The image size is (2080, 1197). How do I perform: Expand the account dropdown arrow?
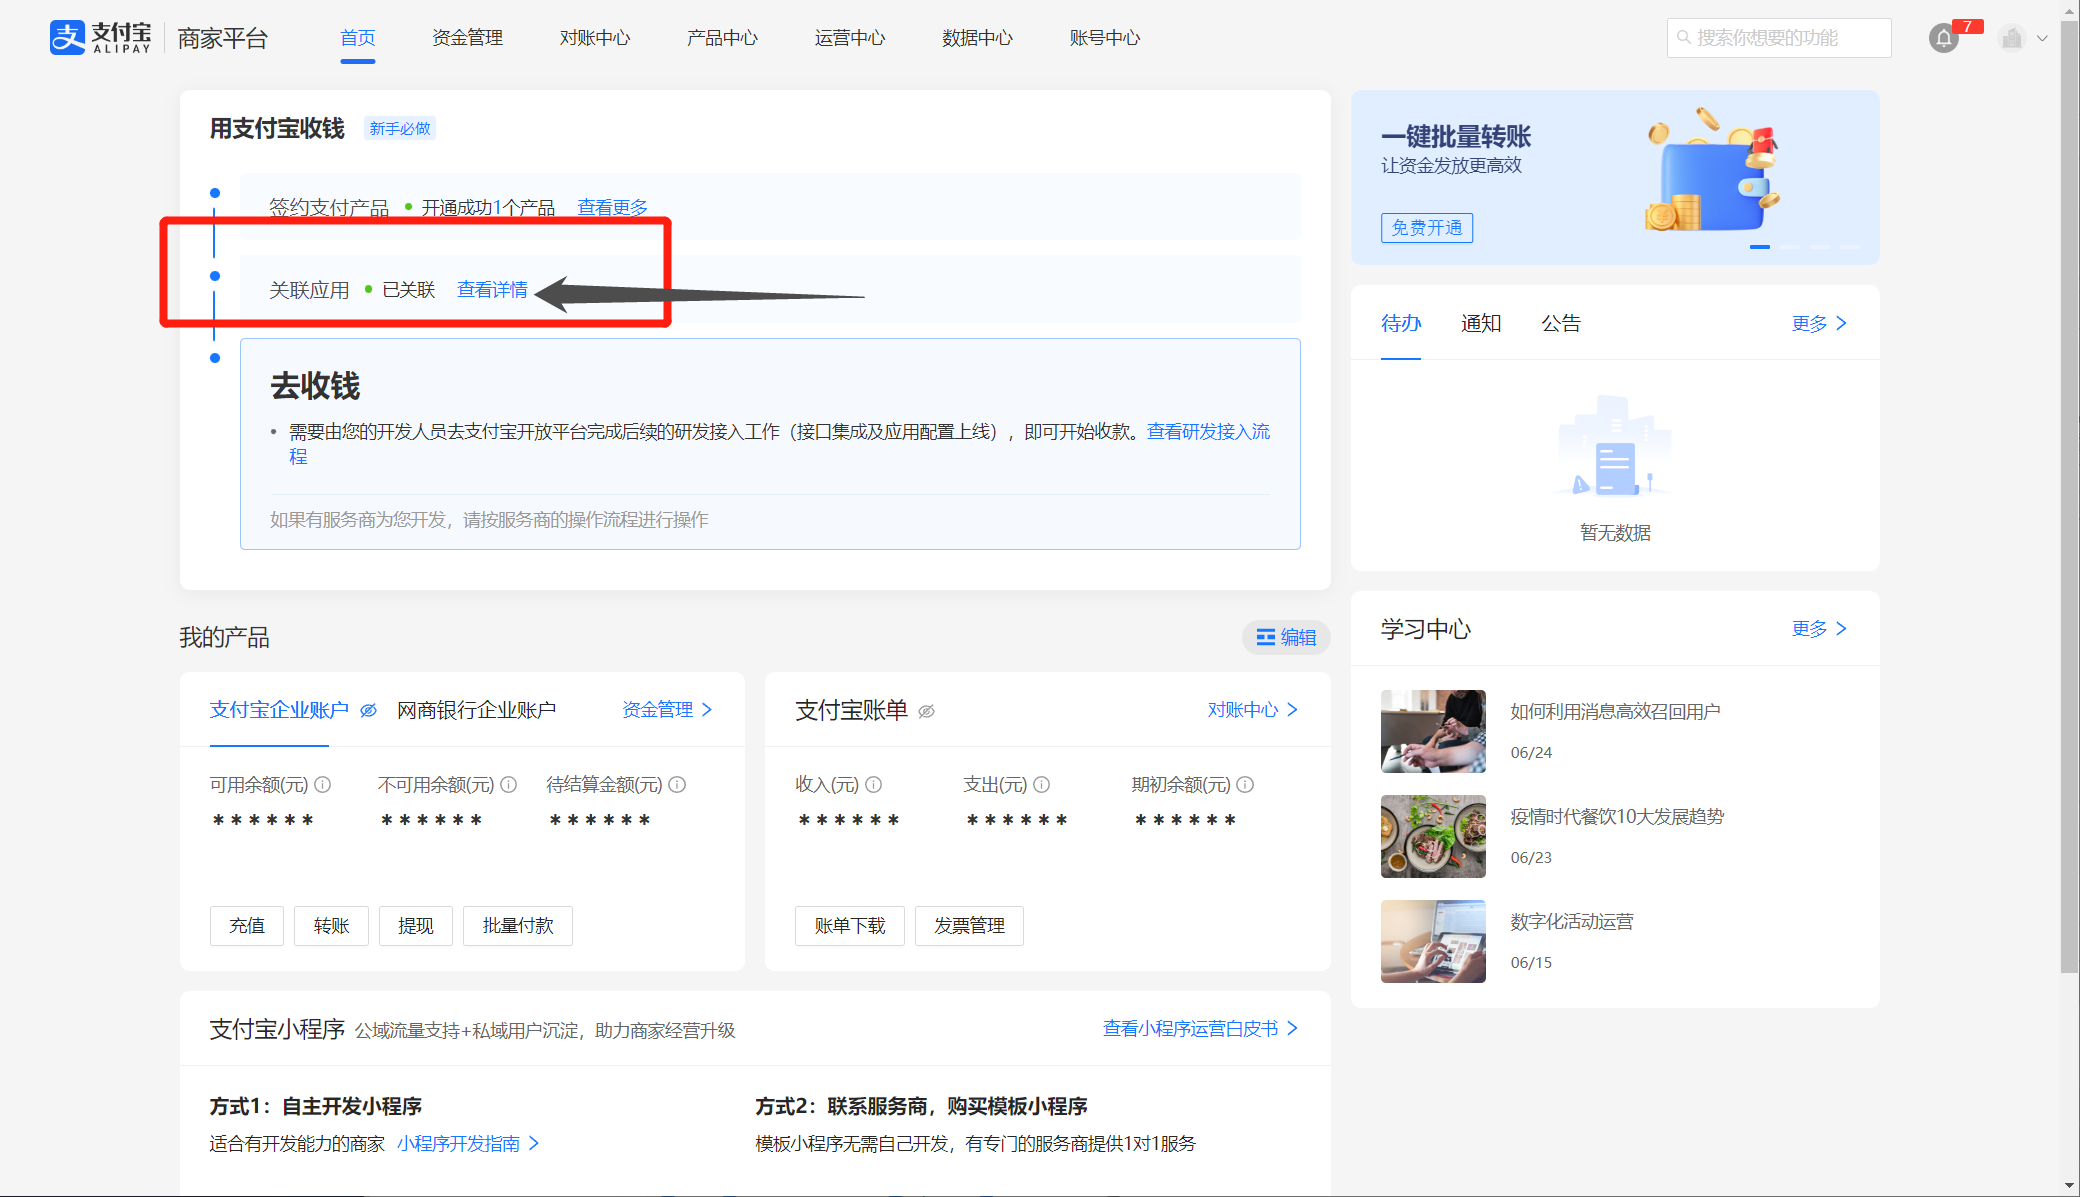coord(2042,38)
